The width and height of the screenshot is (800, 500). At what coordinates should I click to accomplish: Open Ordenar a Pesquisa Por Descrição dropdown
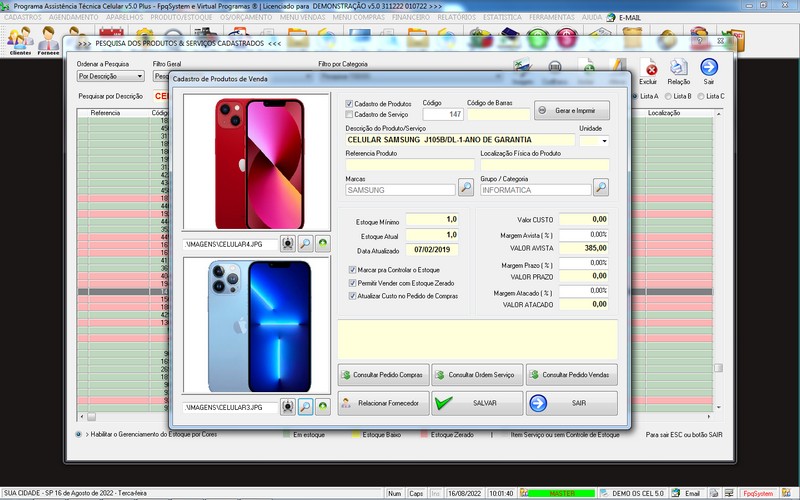coord(111,76)
